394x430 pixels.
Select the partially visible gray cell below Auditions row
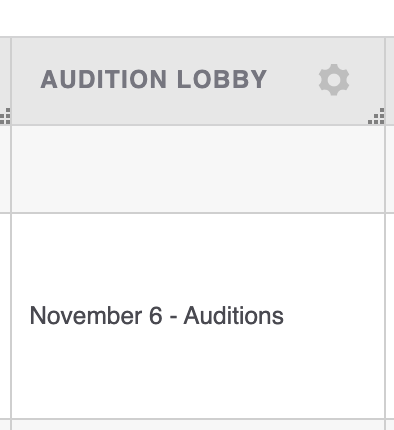(198, 425)
